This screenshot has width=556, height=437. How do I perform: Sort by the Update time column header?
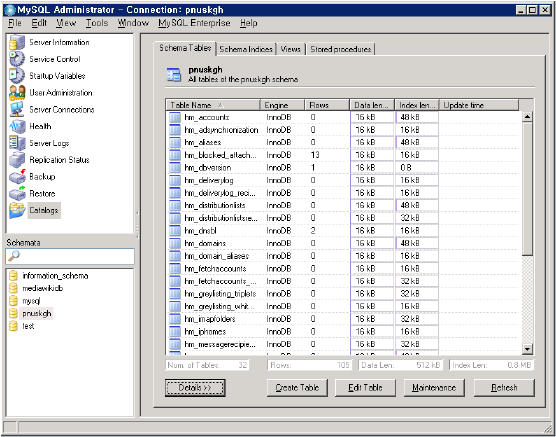pos(479,105)
